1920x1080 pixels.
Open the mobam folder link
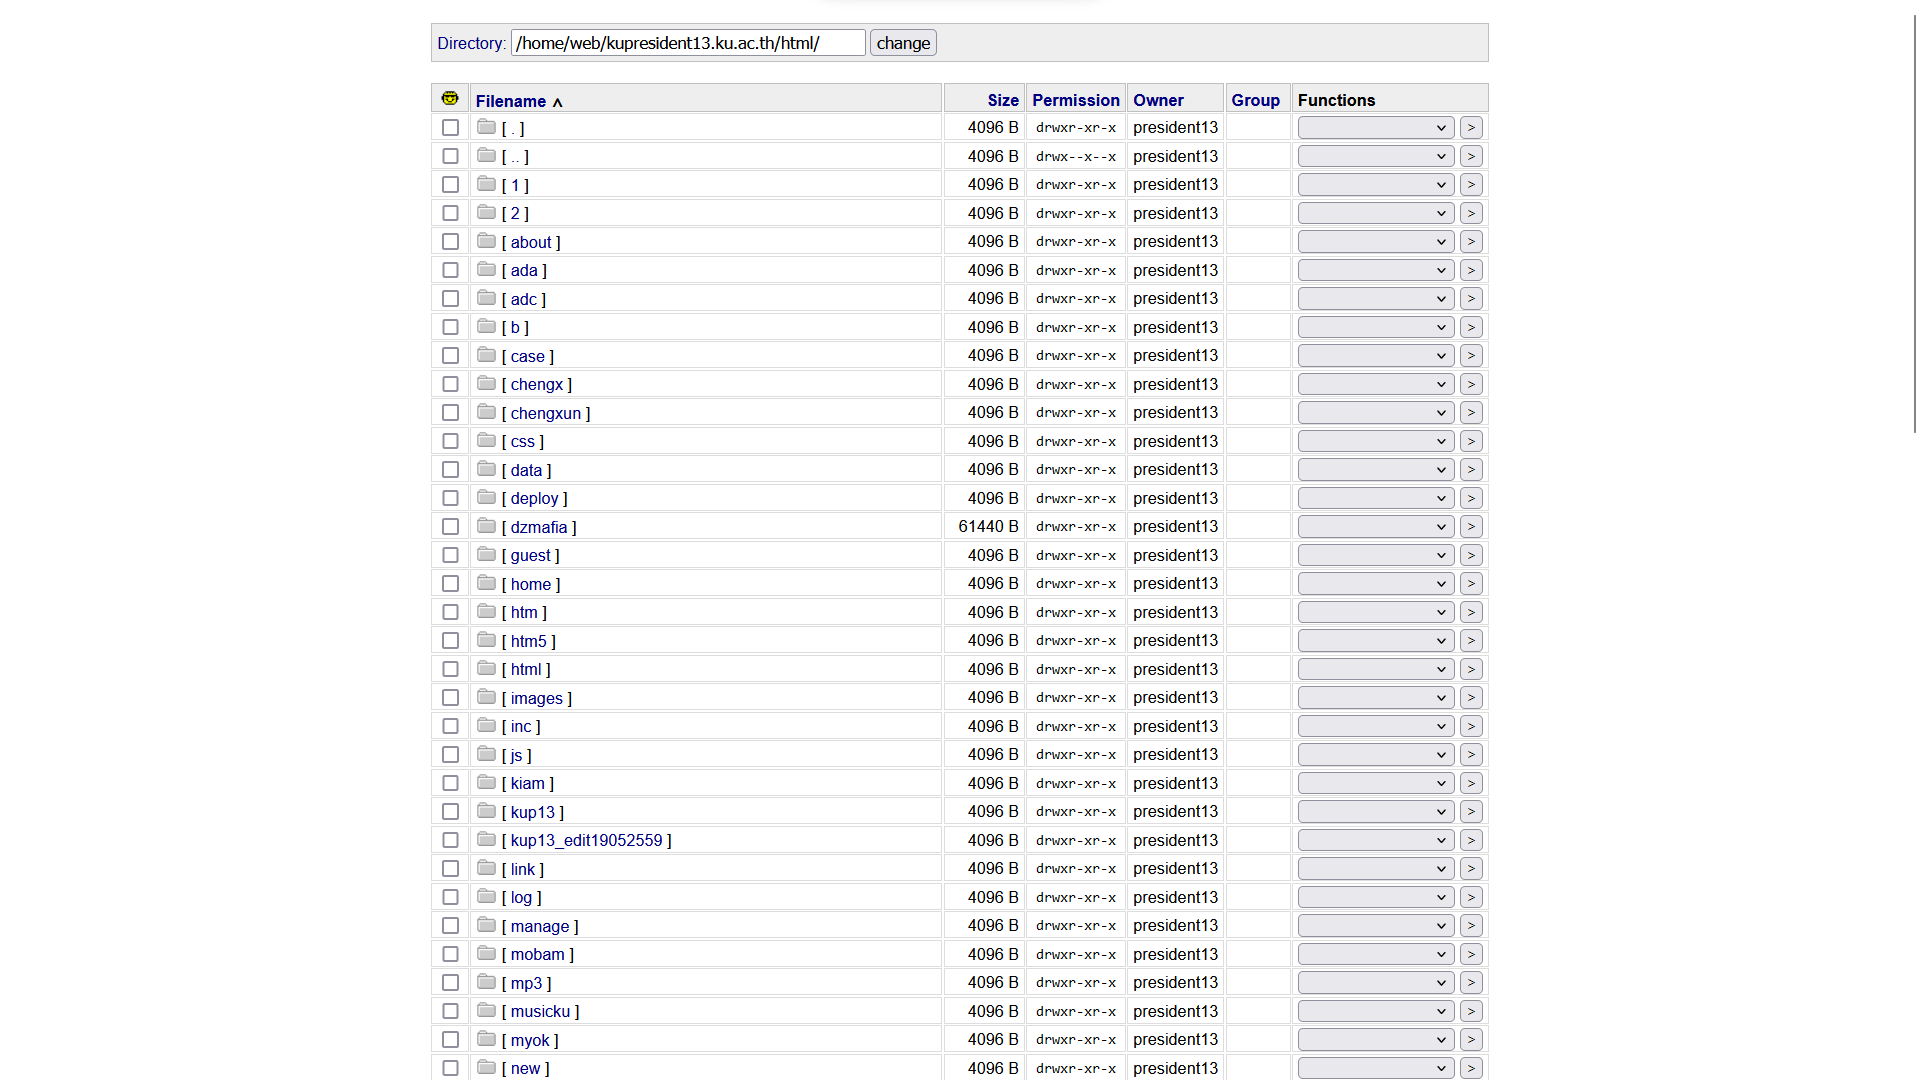(x=538, y=955)
